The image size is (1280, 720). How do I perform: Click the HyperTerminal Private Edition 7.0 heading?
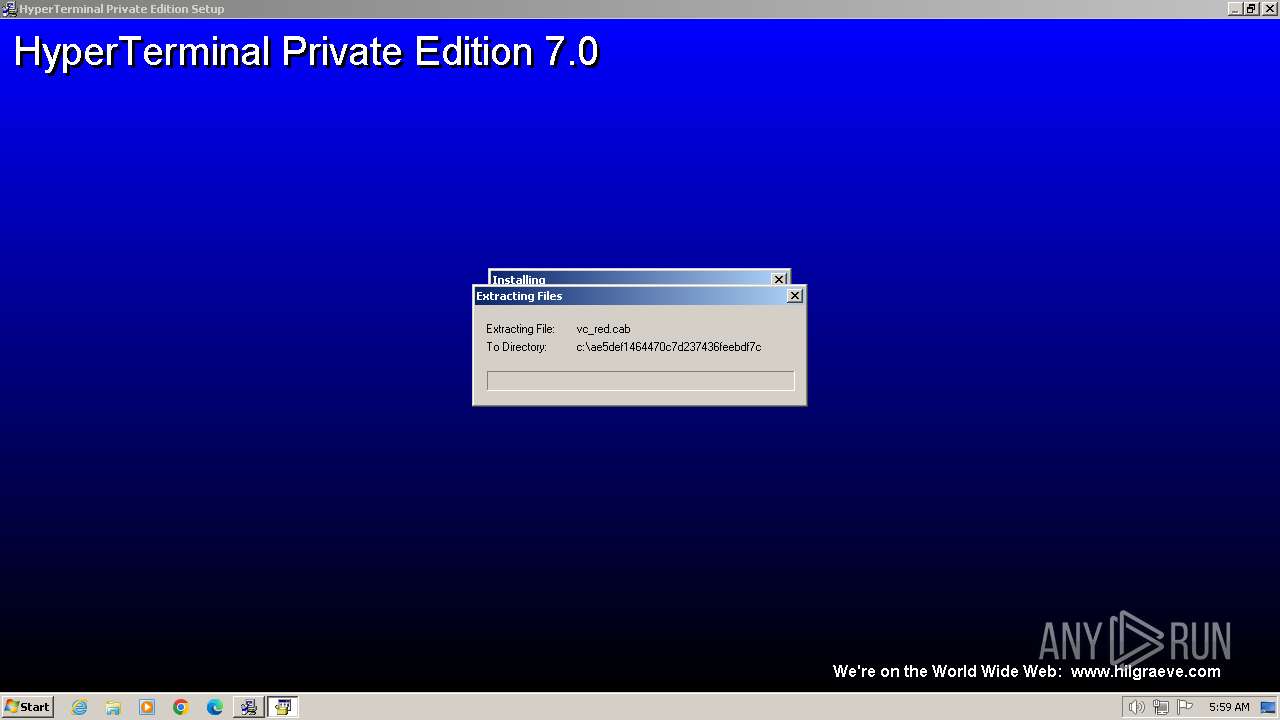pos(306,52)
